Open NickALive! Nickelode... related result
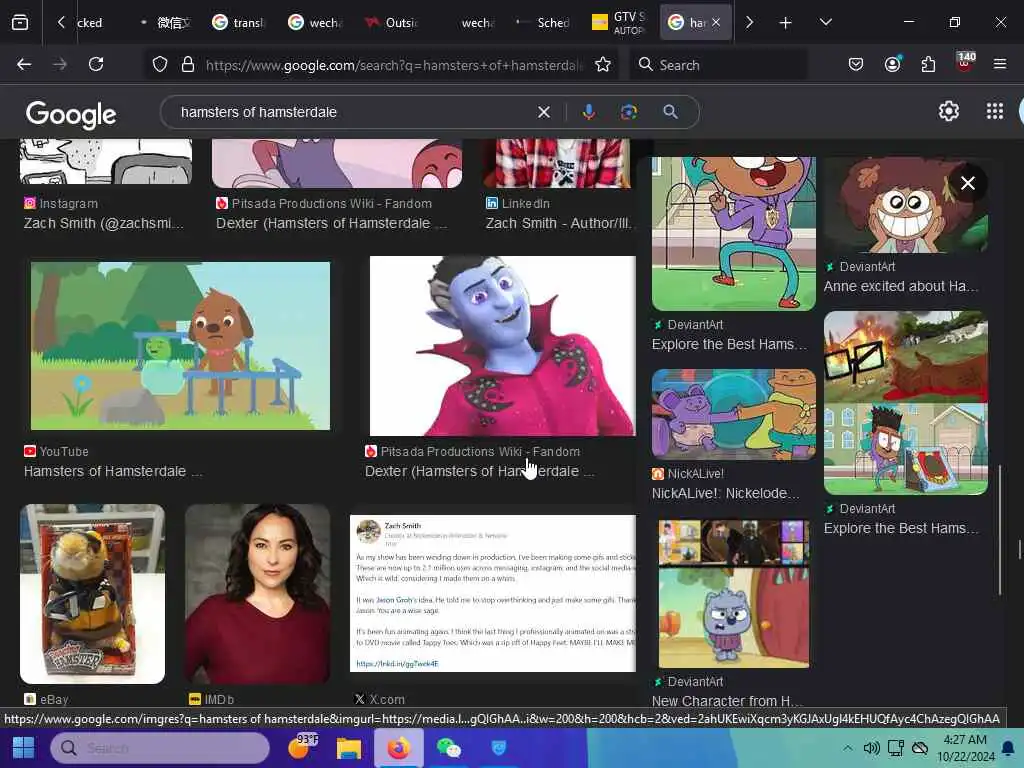Image resolution: width=1024 pixels, height=768 pixels. click(x=725, y=493)
